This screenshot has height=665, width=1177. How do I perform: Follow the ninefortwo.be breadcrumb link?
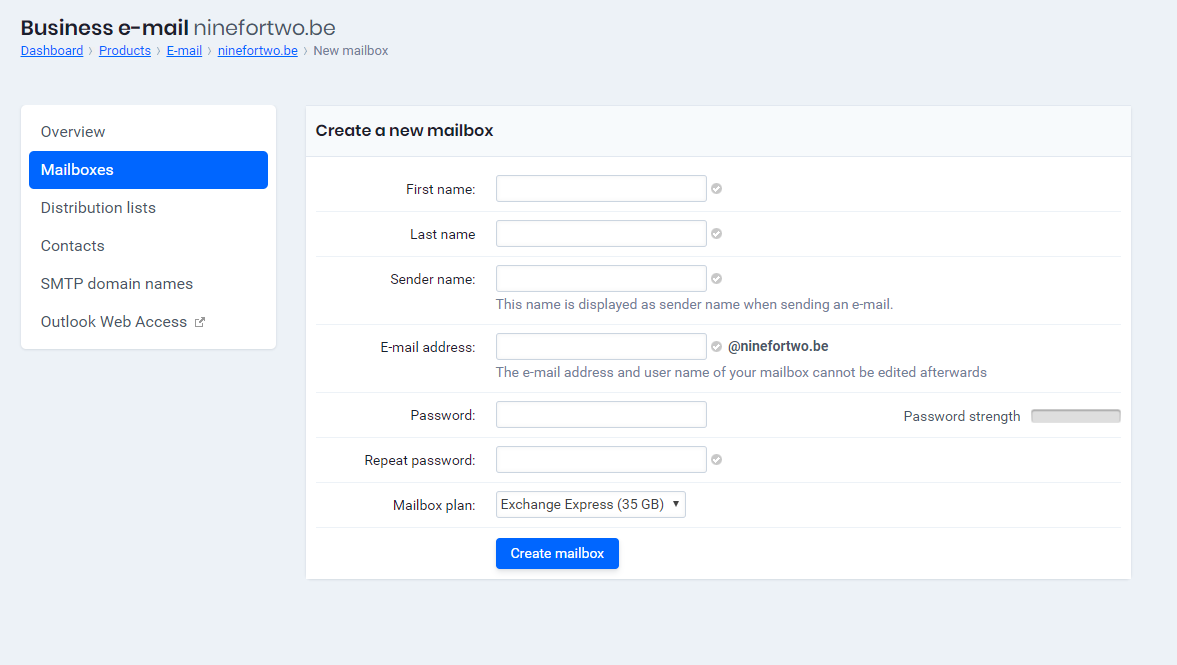[x=257, y=50]
